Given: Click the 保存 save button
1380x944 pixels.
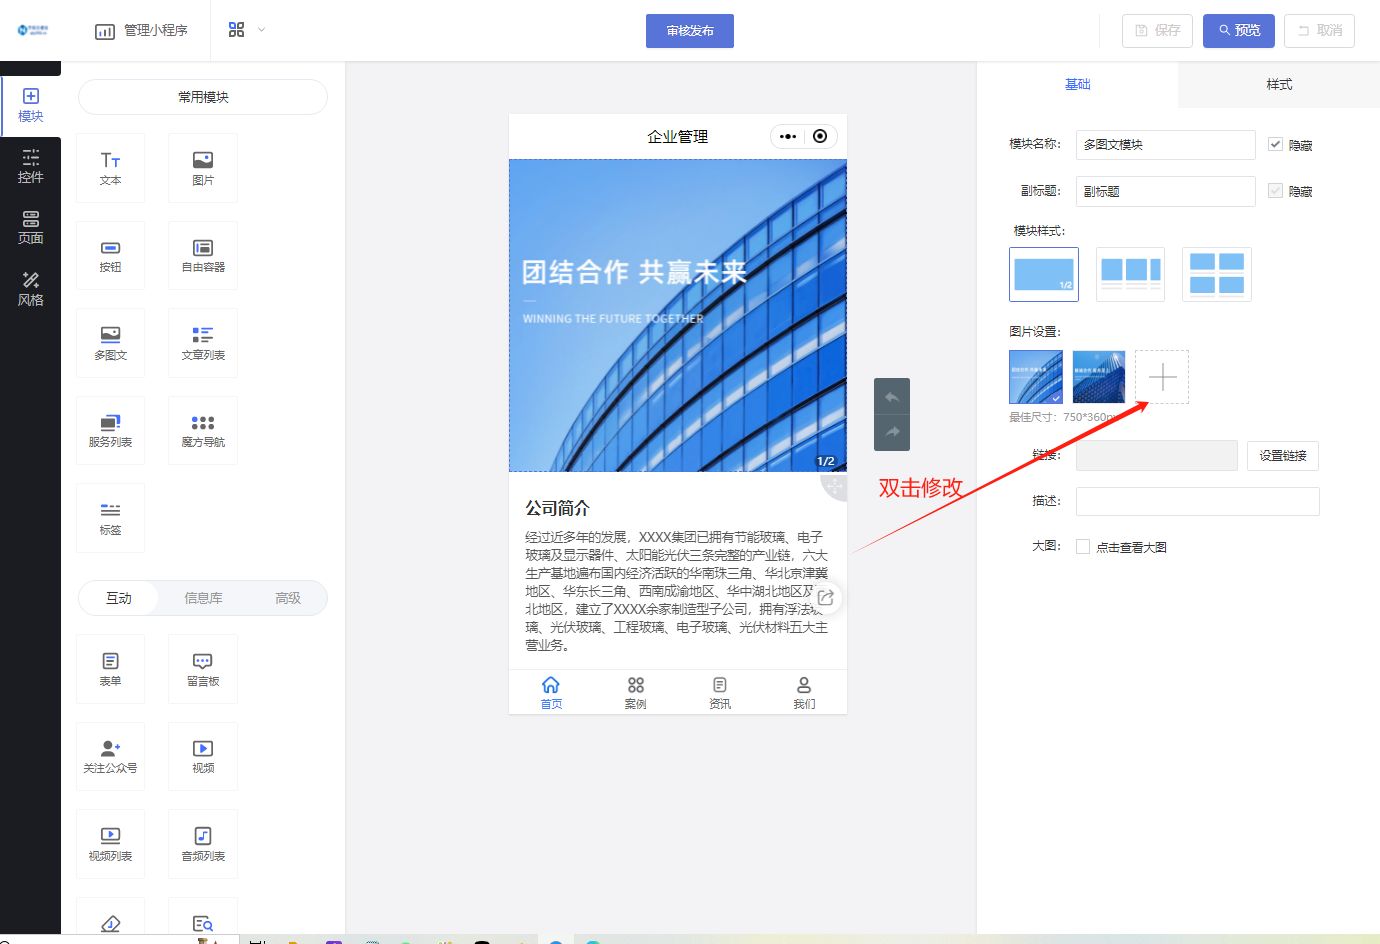Looking at the screenshot, I should (x=1157, y=31).
